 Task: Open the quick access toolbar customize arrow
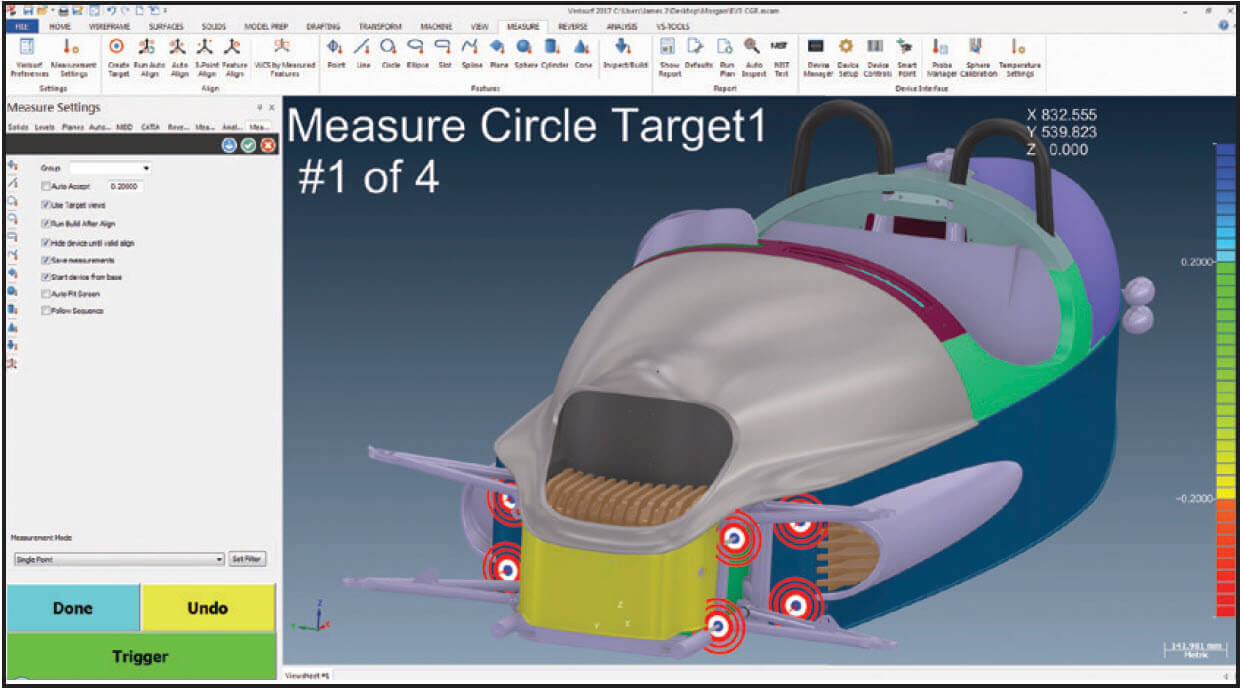(x=165, y=9)
